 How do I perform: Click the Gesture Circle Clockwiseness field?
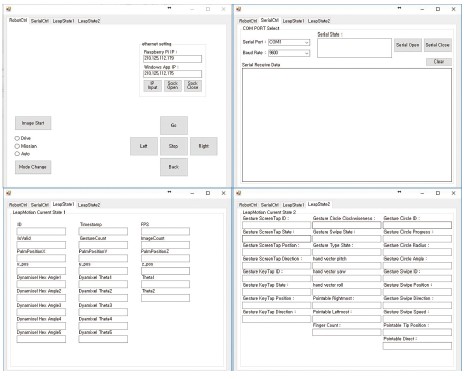pos(347,225)
